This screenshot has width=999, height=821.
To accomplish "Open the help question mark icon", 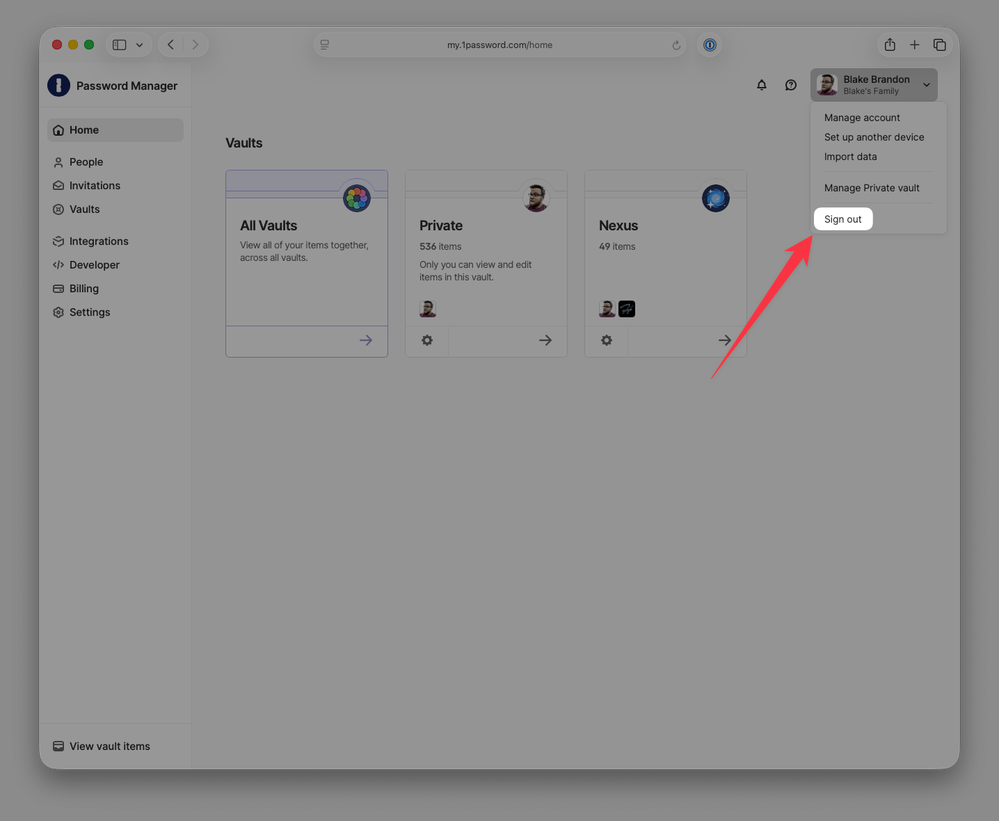I will (790, 85).
